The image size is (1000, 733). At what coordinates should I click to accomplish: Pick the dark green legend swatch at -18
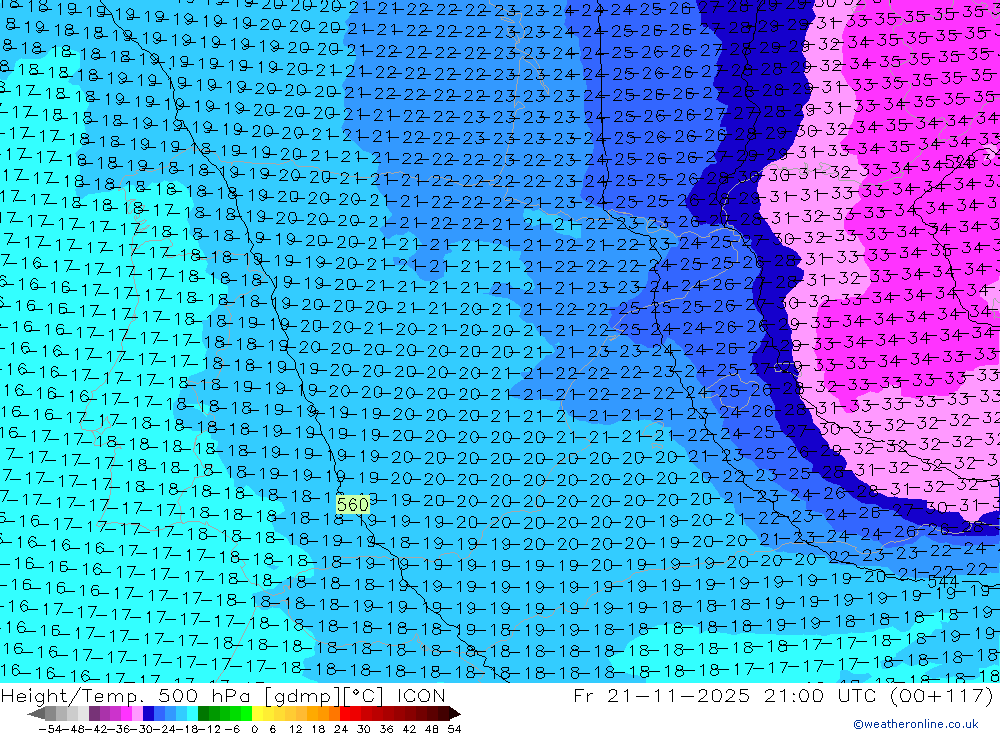click(203, 713)
